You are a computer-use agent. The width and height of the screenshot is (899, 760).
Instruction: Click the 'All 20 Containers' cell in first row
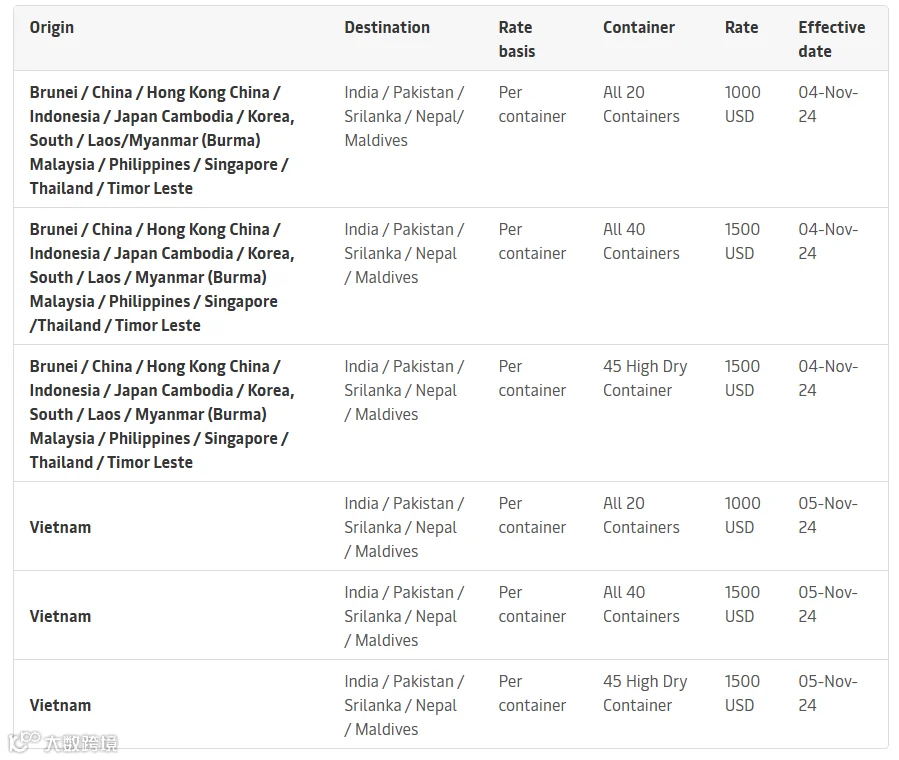tap(640, 104)
